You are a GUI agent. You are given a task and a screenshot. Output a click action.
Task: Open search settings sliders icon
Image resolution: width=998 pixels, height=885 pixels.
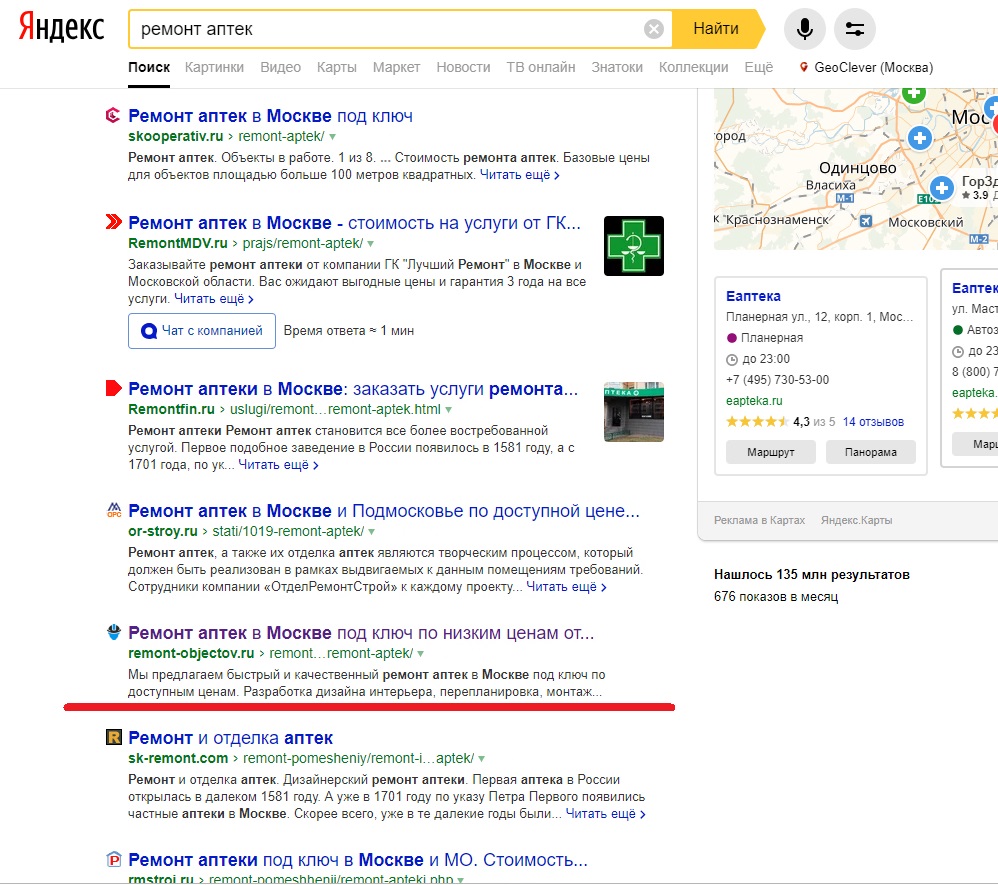855,29
